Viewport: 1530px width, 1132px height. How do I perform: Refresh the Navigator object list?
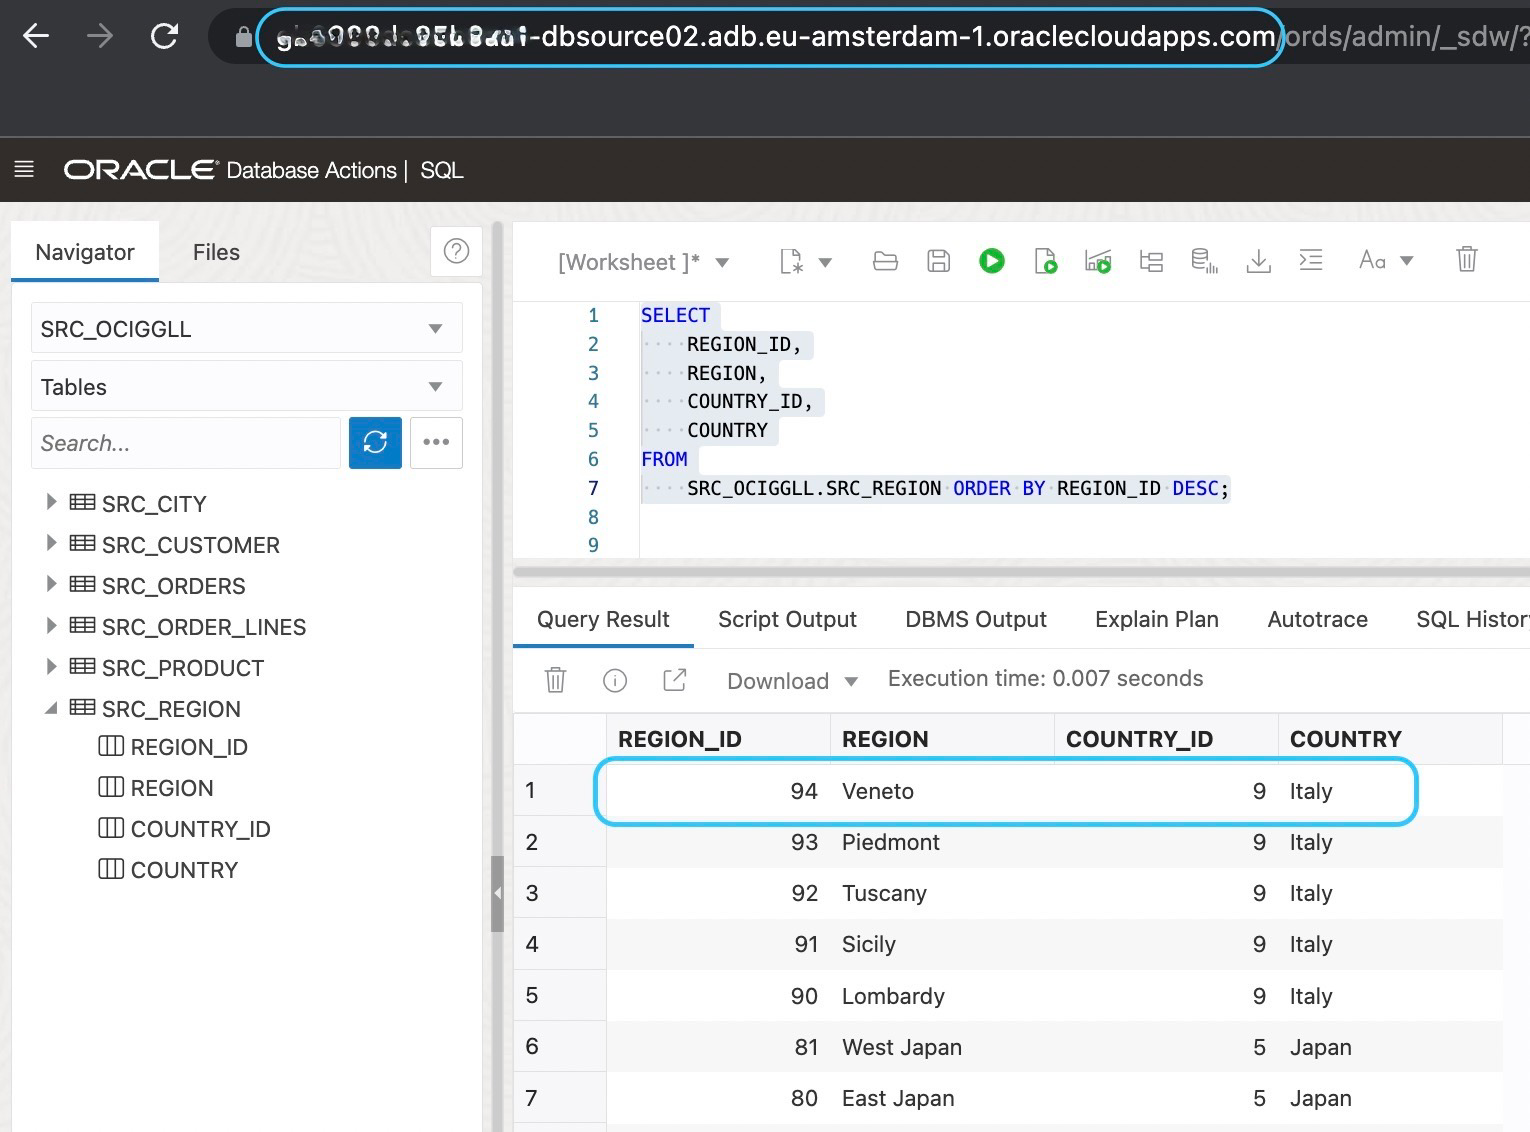coord(375,442)
